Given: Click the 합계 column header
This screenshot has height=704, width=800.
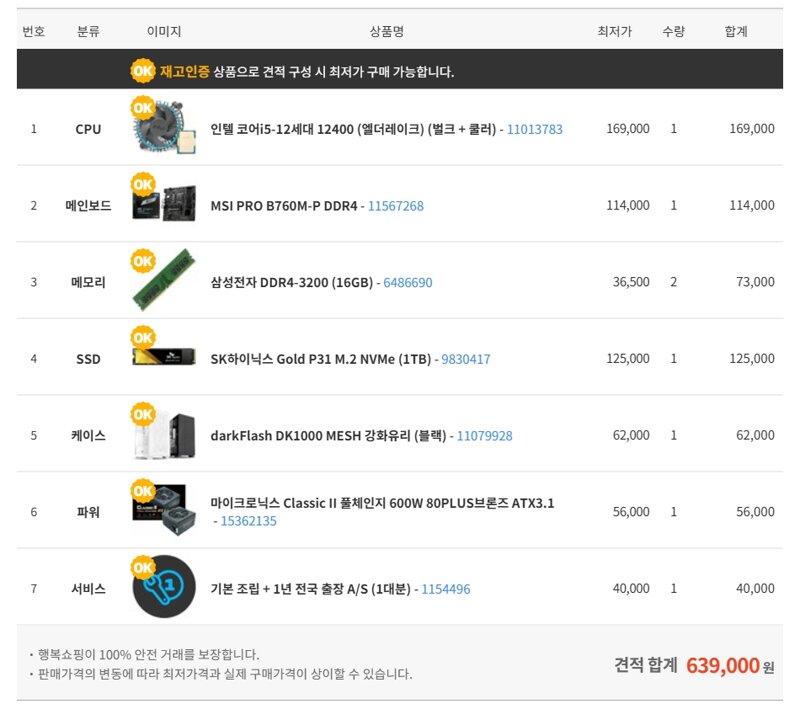Looking at the screenshot, I should (736, 32).
